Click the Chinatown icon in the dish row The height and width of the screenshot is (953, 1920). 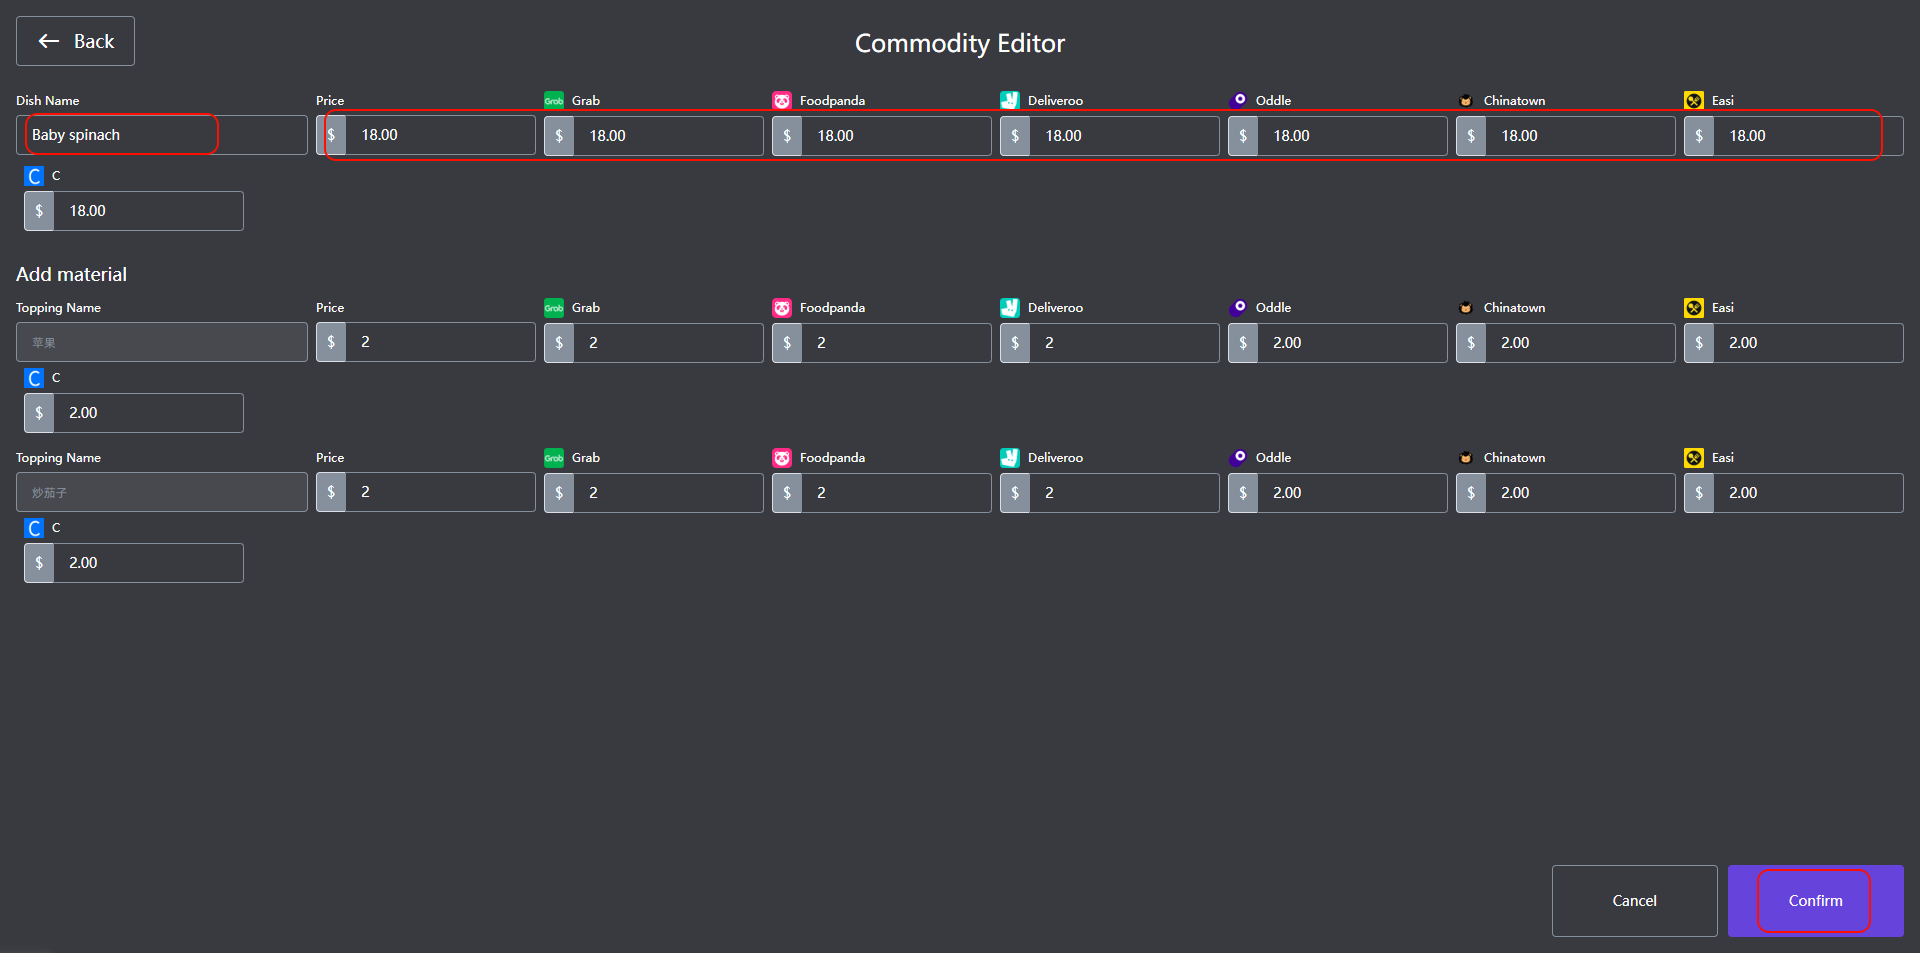pos(1466,101)
